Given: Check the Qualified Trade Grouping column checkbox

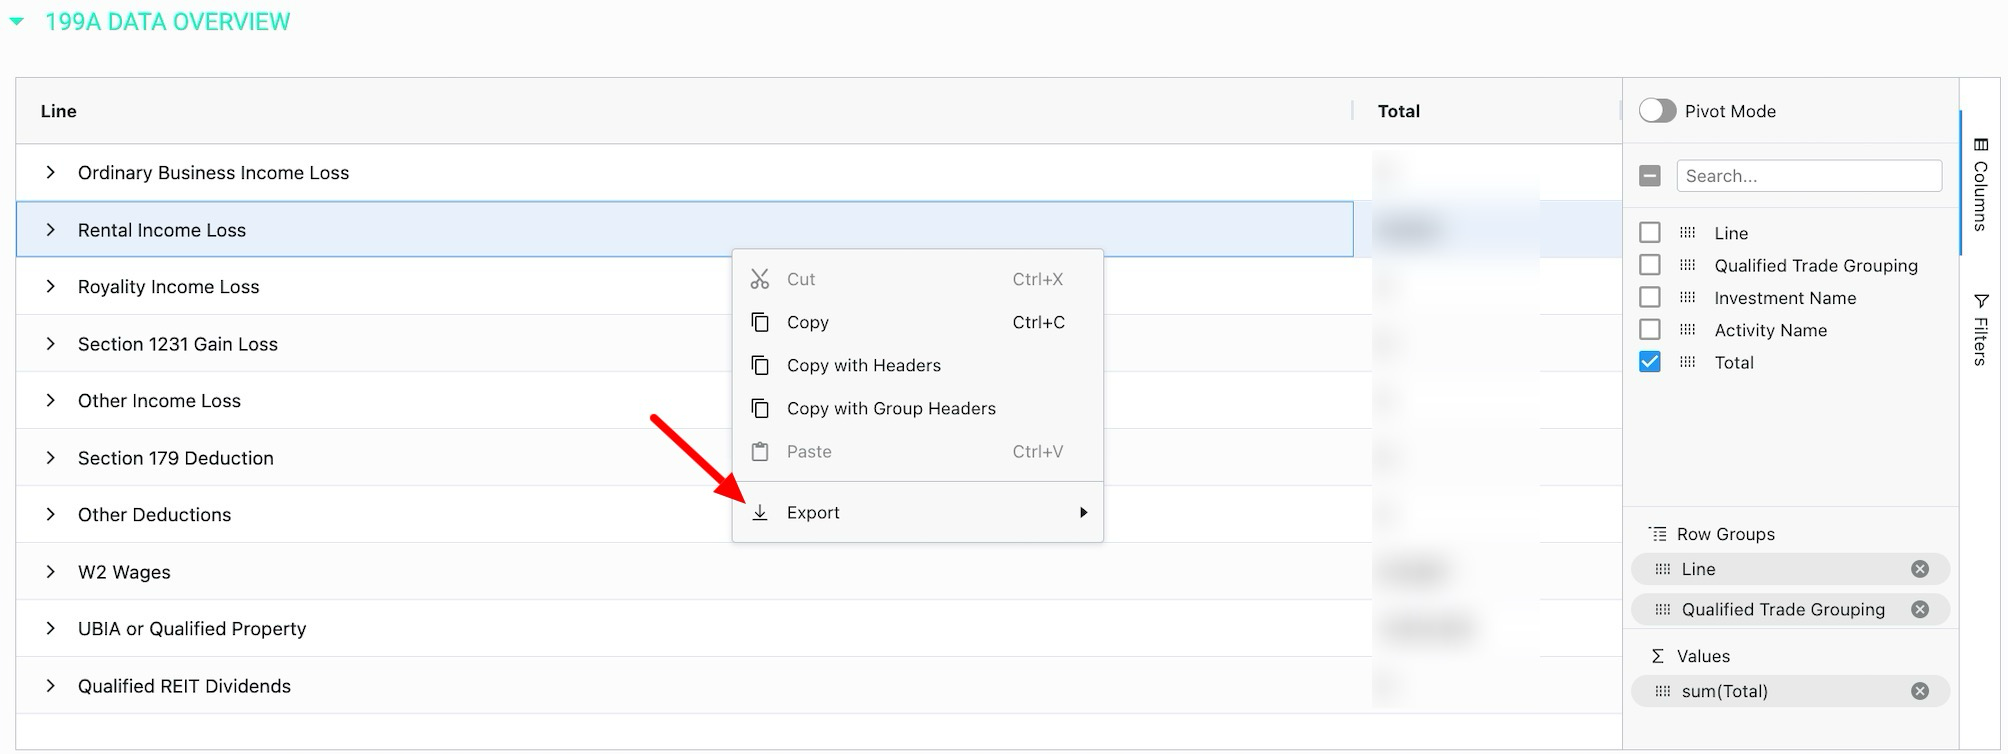Looking at the screenshot, I should click(x=1650, y=265).
